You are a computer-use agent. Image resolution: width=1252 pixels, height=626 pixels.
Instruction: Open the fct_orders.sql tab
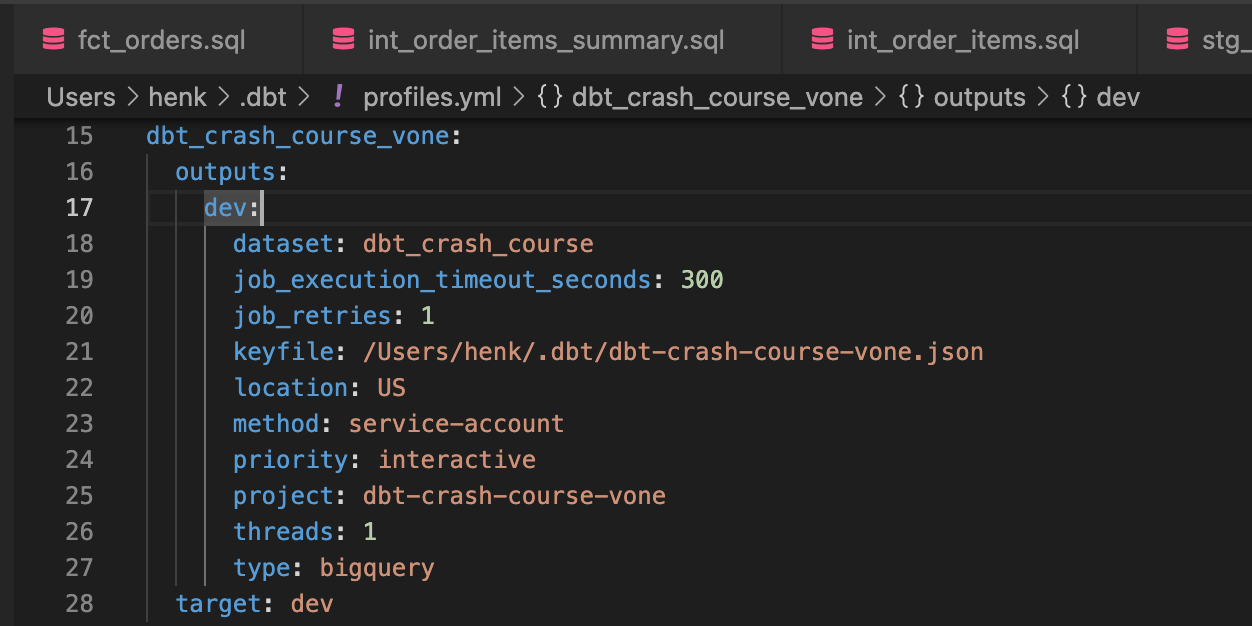159,40
